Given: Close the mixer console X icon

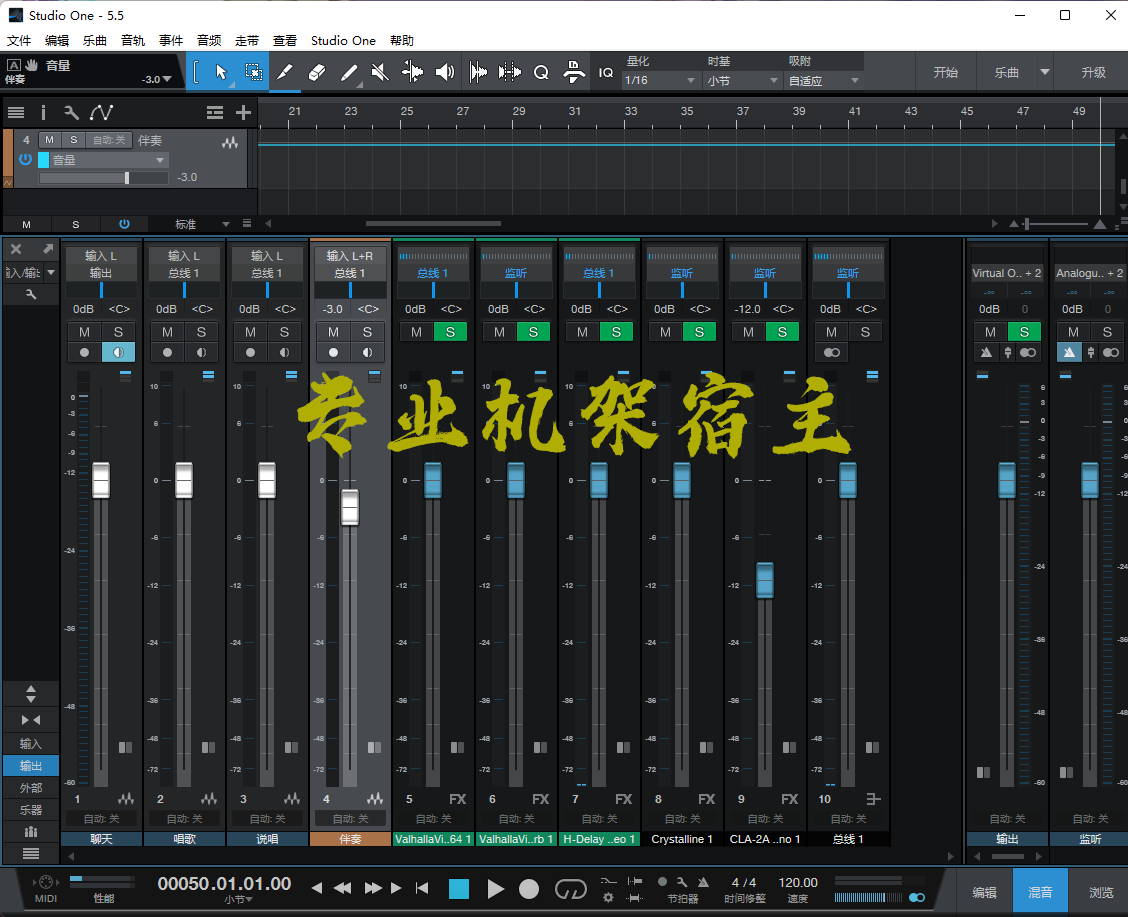Looking at the screenshot, I should click(16, 249).
